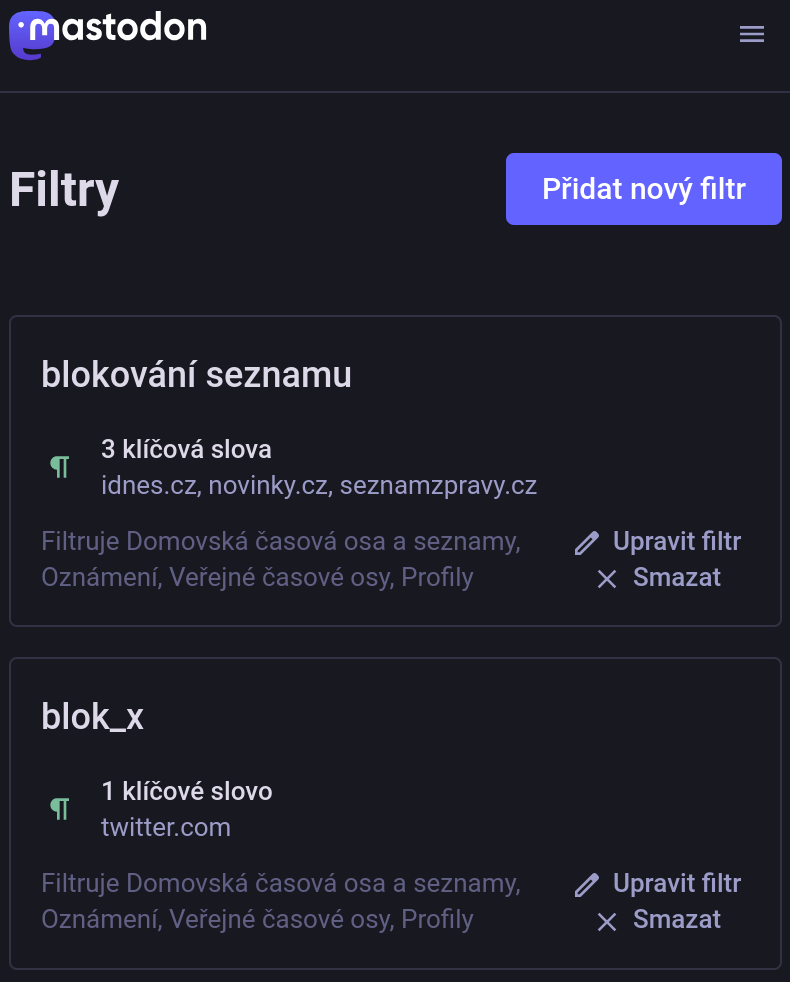The image size is (790, 982).
Task: Select Smazat text link for blokování seznamu
Action: pos(676,578)
